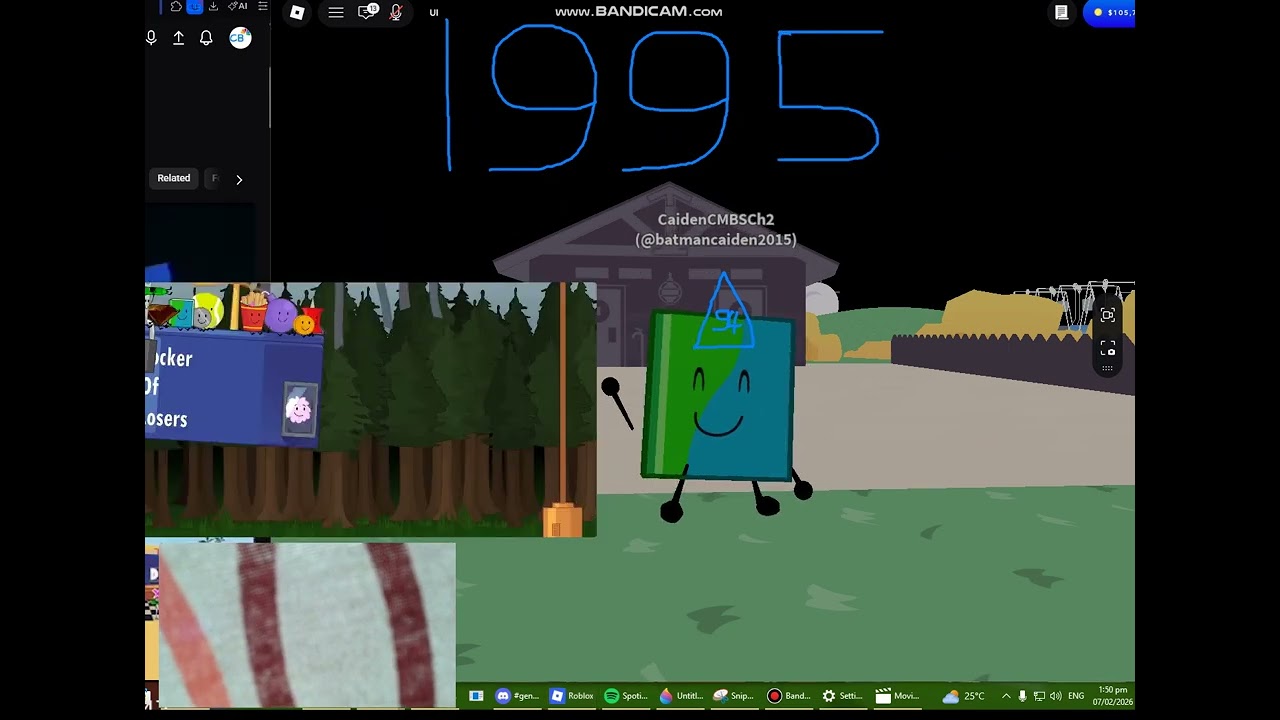Expand more tabs with the chevron arrow
The width and height of the screenshot is (1280, 720).
(x=239, y=179)
